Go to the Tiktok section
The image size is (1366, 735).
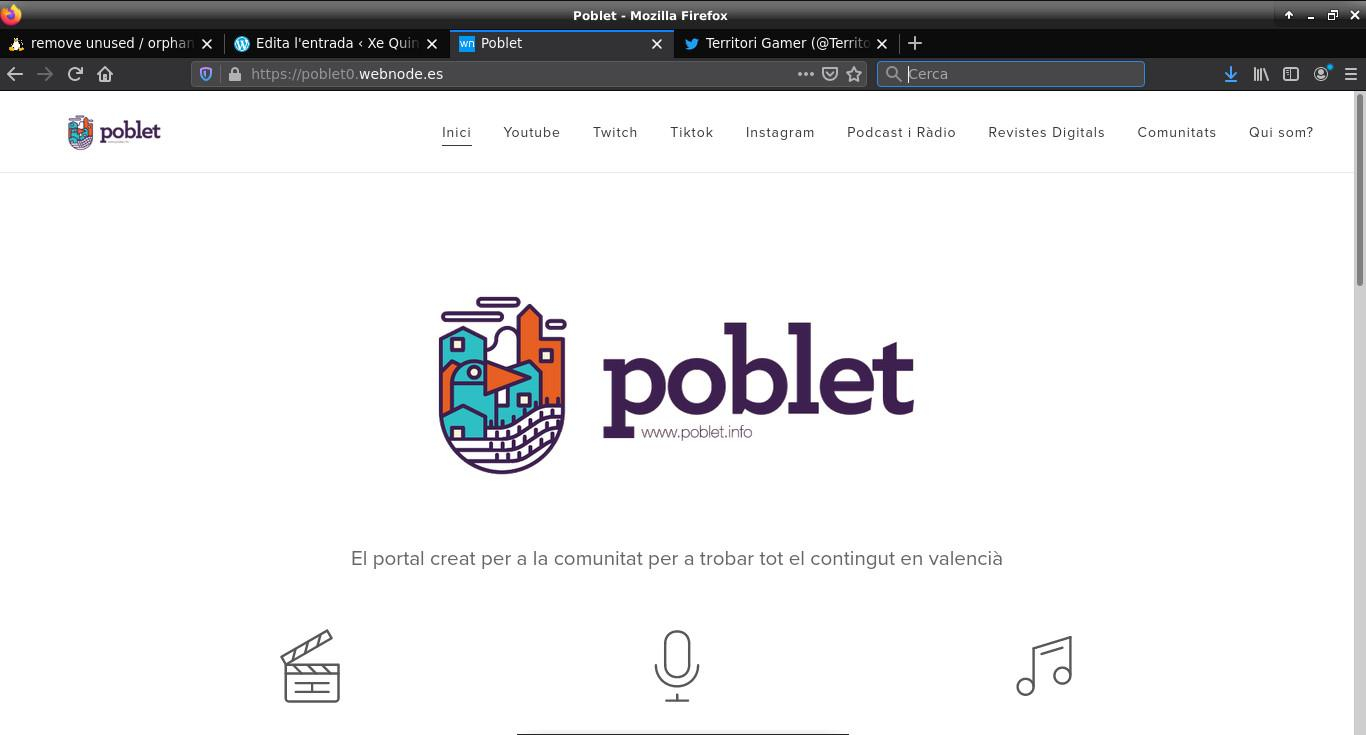click(691, 132)
